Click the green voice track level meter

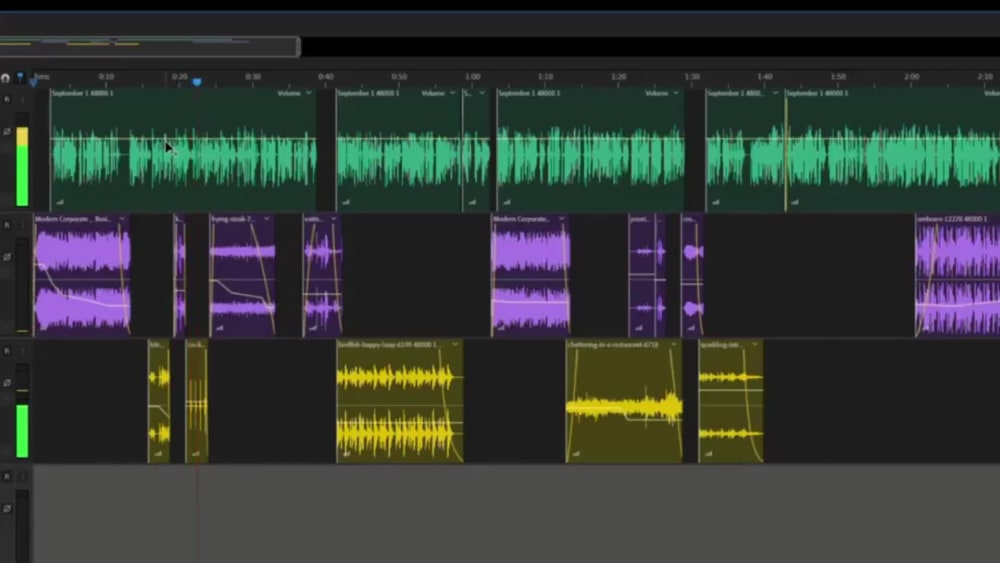coord(22,160)
